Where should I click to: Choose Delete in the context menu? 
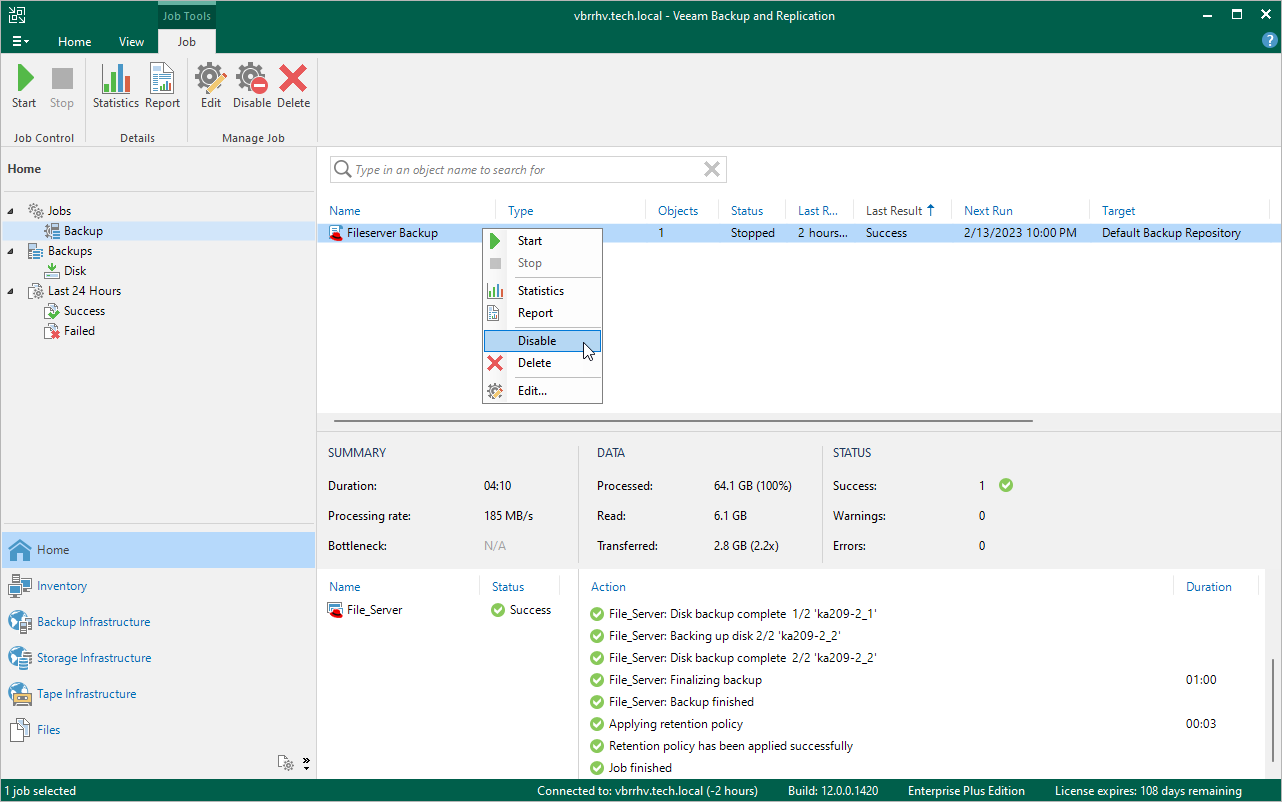tap(543, 363)
